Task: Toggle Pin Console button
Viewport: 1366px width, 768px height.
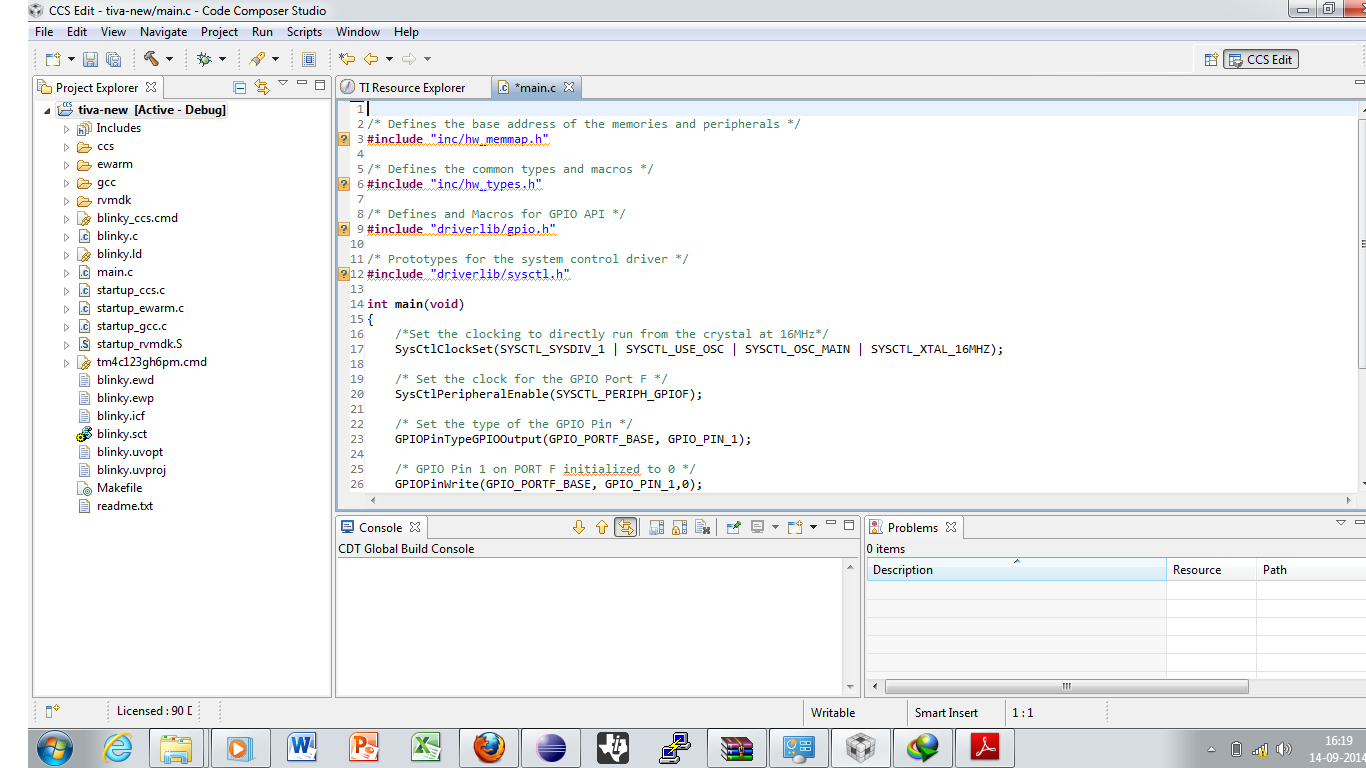Action: (733, 527)
